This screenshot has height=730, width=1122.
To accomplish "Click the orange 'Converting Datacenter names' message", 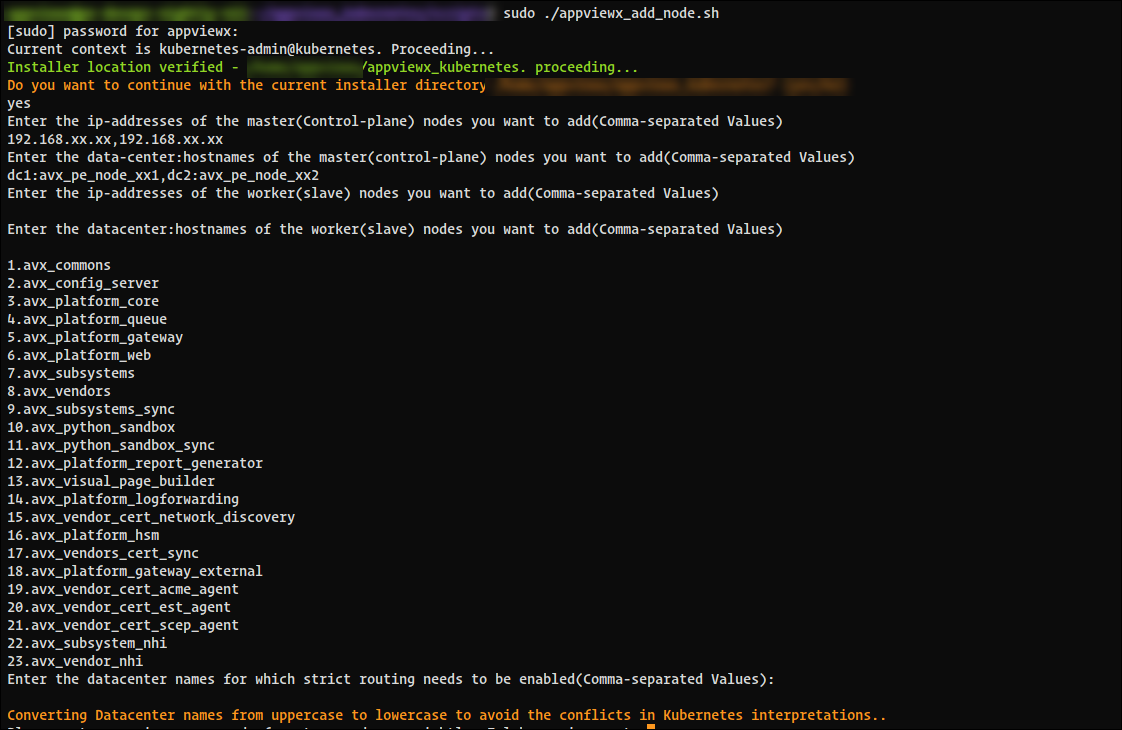I will pyautogui.click(x=447, y=715).
